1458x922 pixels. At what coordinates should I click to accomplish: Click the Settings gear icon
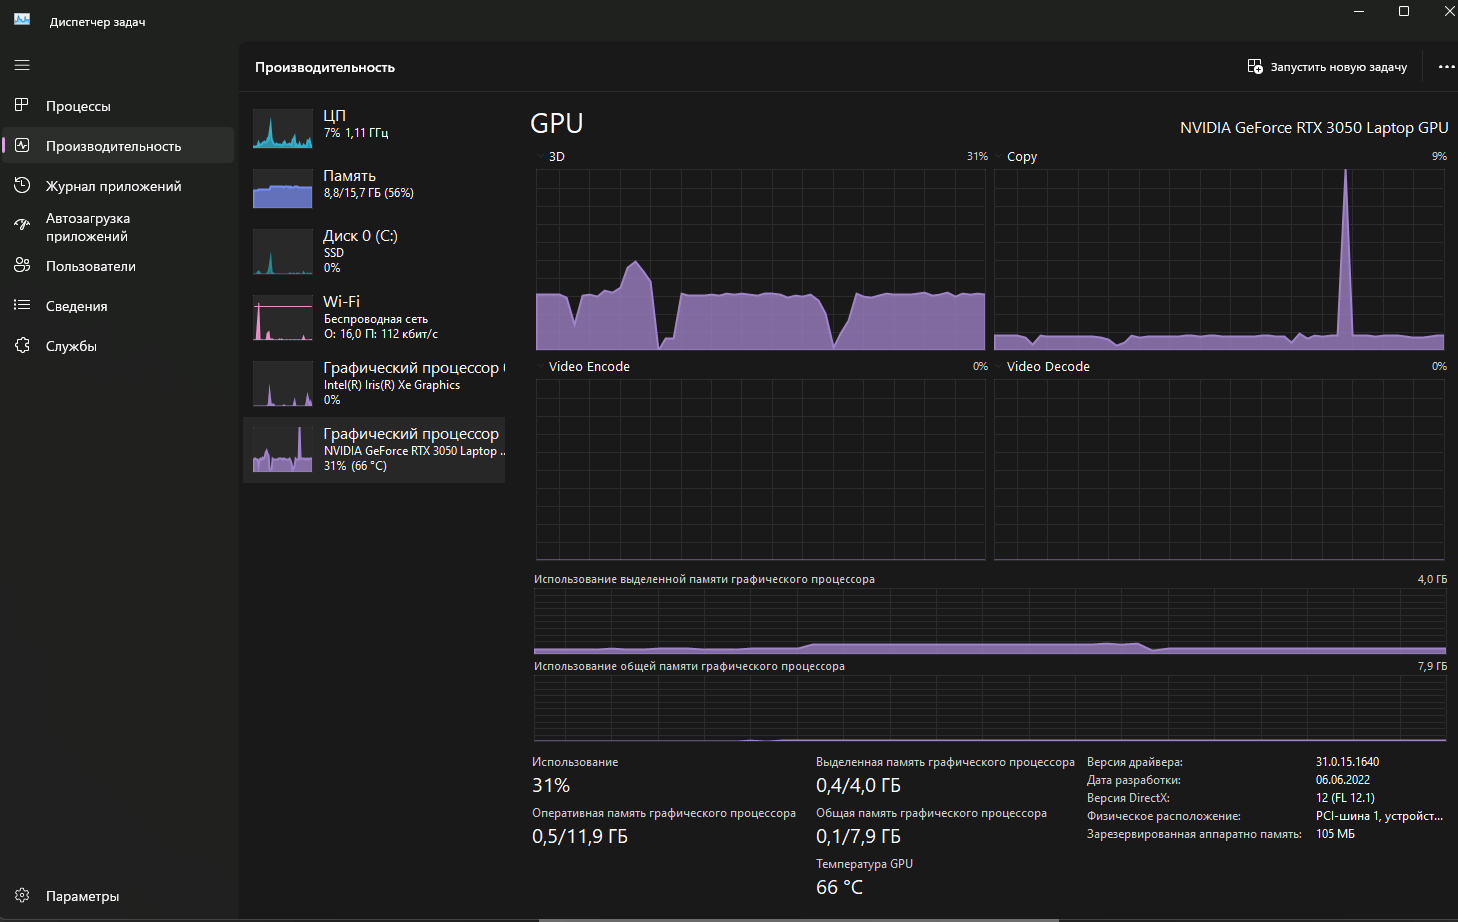(x=22, y=895)
